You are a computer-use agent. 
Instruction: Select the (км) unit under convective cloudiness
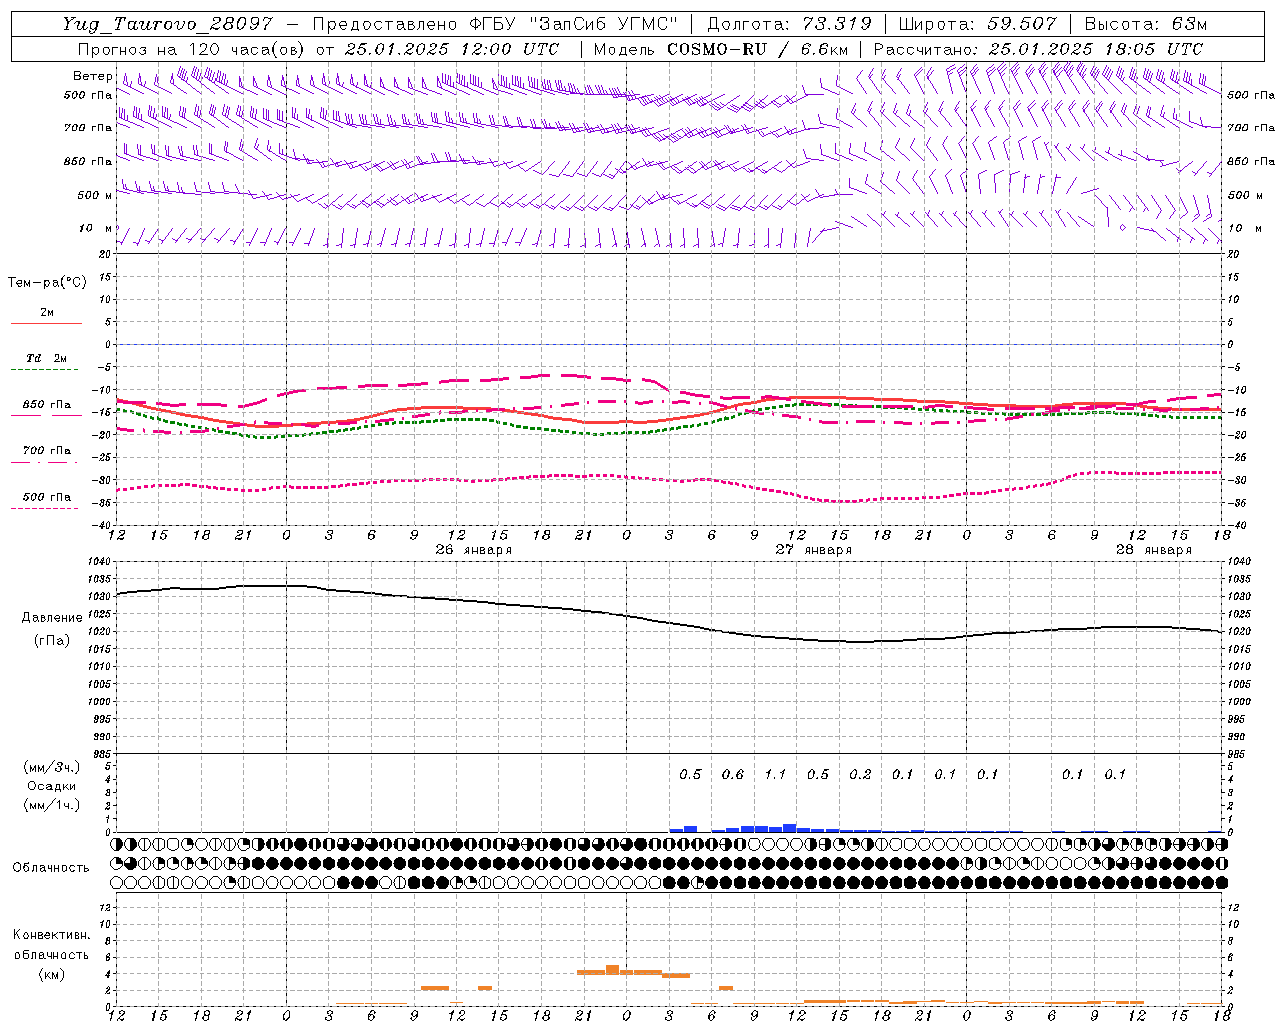click(x=51, y=974)
